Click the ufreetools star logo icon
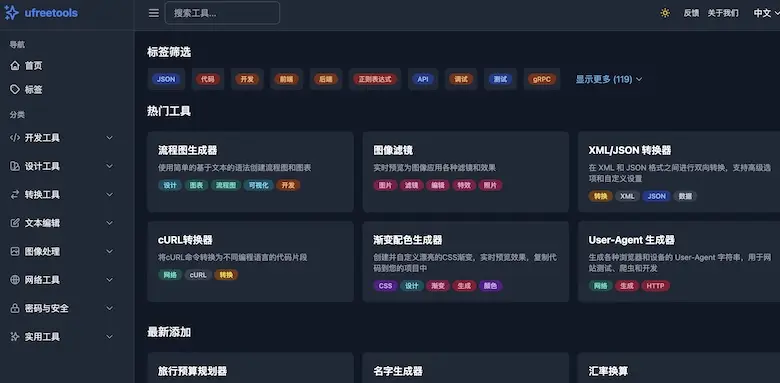 click(11, 13)
